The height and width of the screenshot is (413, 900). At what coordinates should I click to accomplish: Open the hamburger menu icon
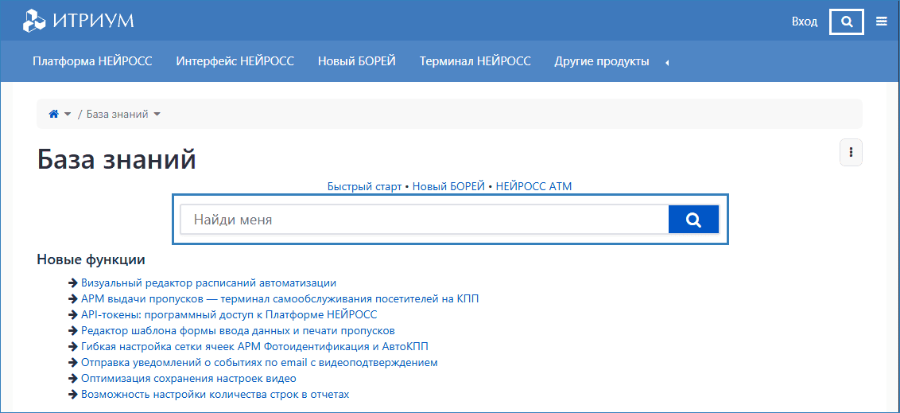click(x=882, y=22)
